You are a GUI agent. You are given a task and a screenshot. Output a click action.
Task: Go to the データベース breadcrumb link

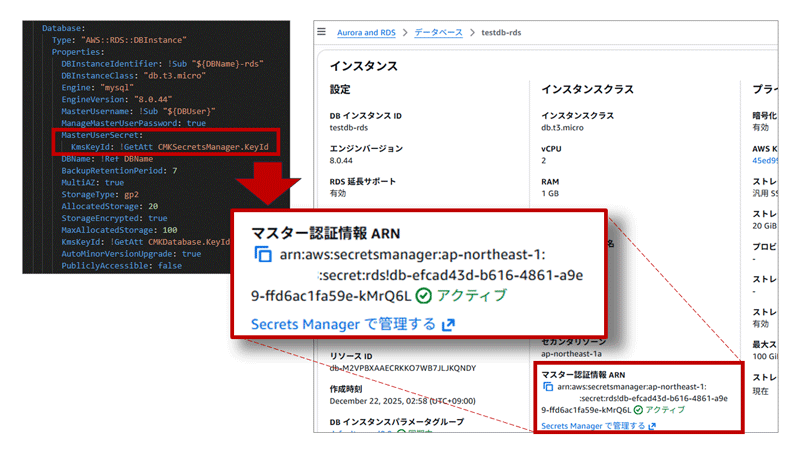[438, 33]
